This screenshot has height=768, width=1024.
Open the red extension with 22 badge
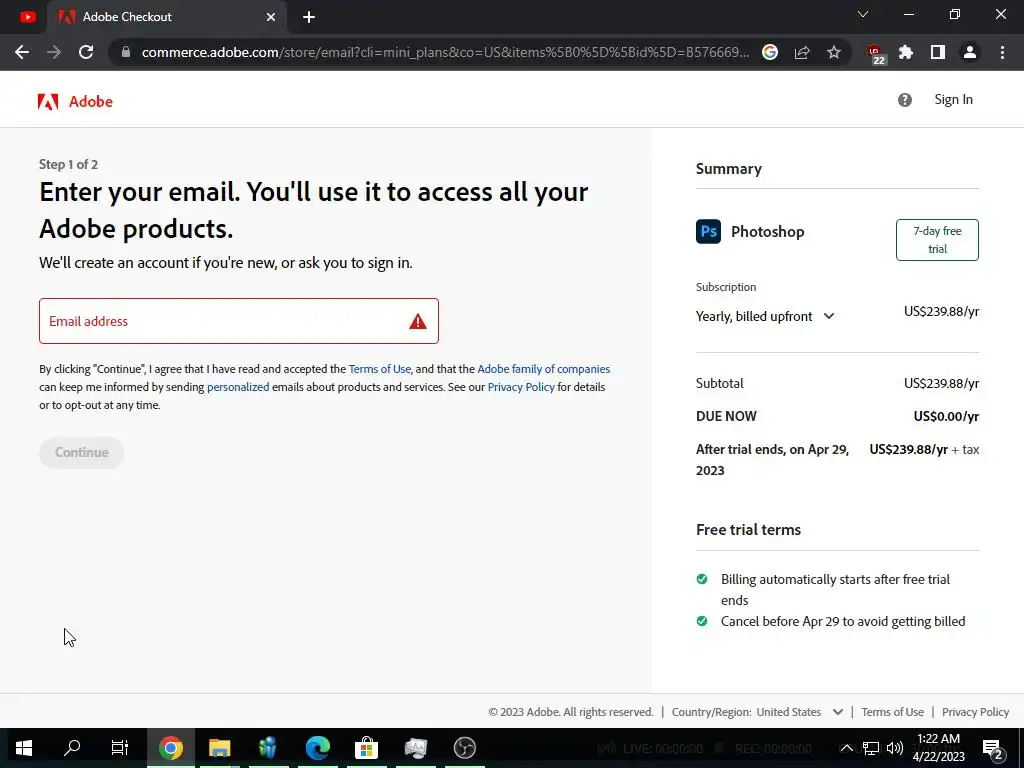875,54
